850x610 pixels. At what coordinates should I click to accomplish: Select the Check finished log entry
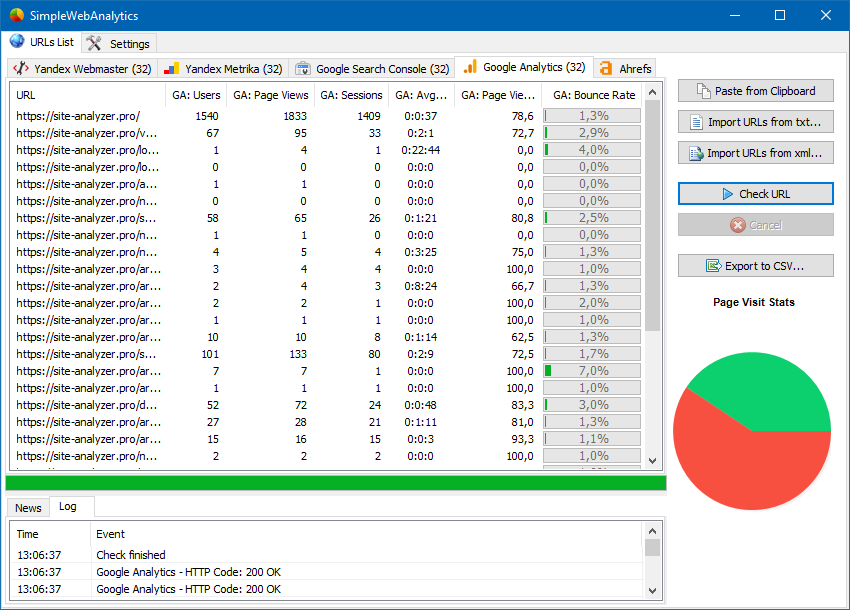(327, 555)
